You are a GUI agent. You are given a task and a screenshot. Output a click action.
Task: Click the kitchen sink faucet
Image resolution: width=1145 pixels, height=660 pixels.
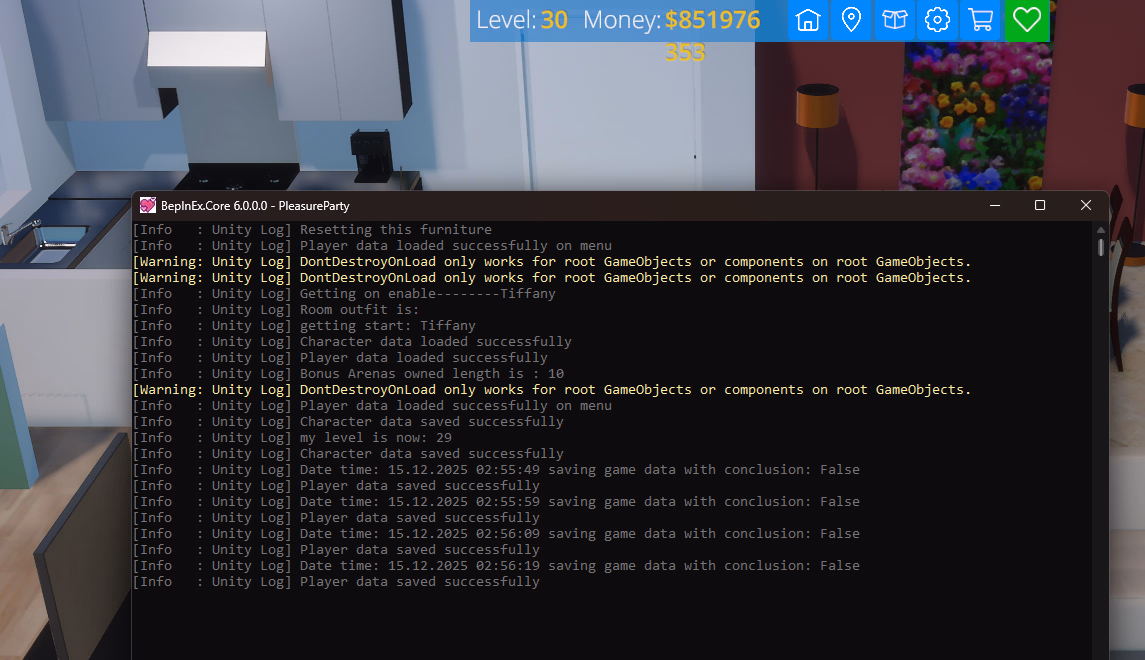coord(18,232)
